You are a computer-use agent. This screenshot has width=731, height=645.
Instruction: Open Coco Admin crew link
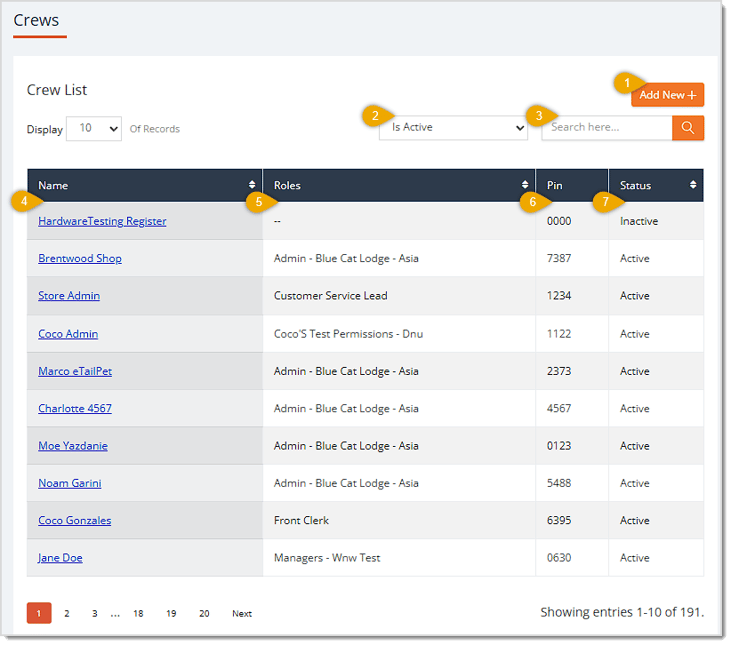(68, 334)
